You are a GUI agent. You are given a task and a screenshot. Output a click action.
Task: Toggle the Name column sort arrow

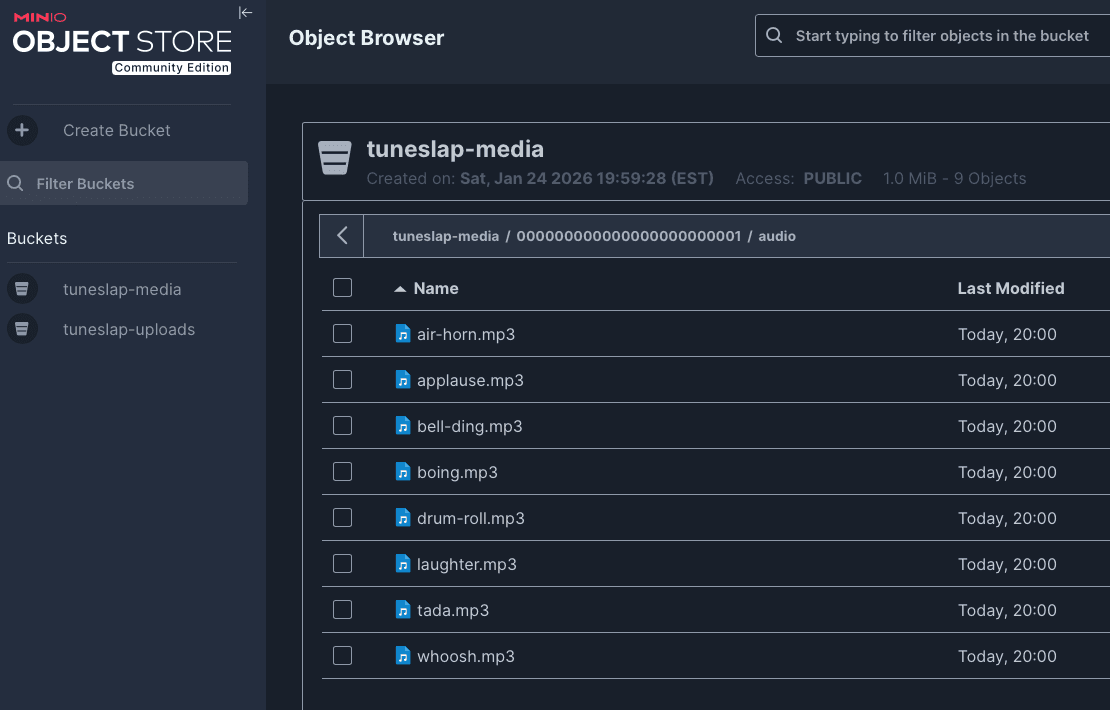click(x=399, y=288)
